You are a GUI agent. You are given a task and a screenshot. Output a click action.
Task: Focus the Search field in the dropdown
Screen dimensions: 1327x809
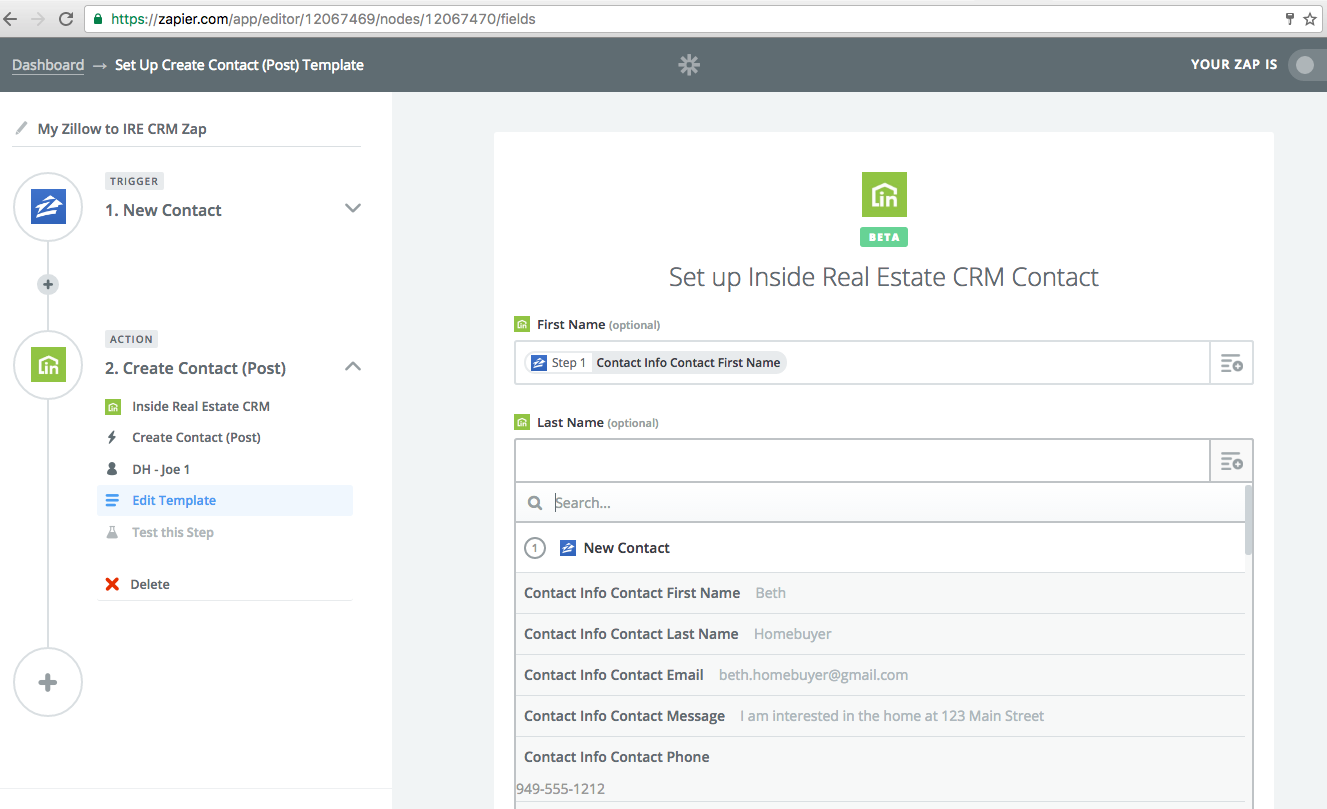(x=880, y=503)
